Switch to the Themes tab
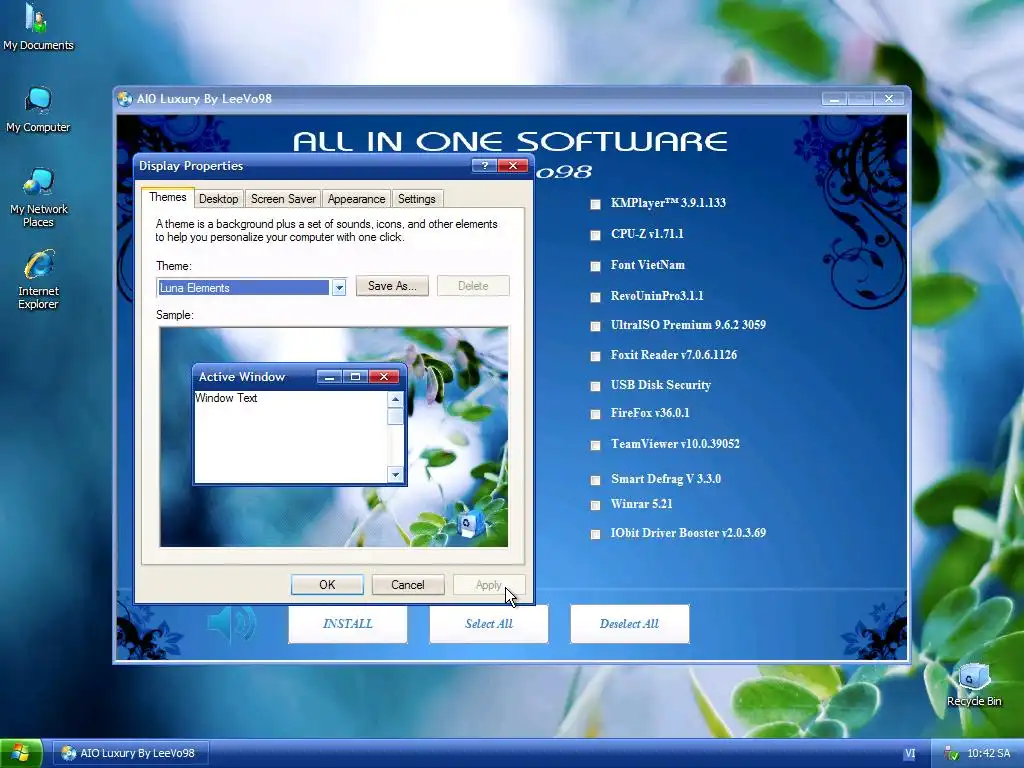1024x768 pixels. [x=167, y=197]
